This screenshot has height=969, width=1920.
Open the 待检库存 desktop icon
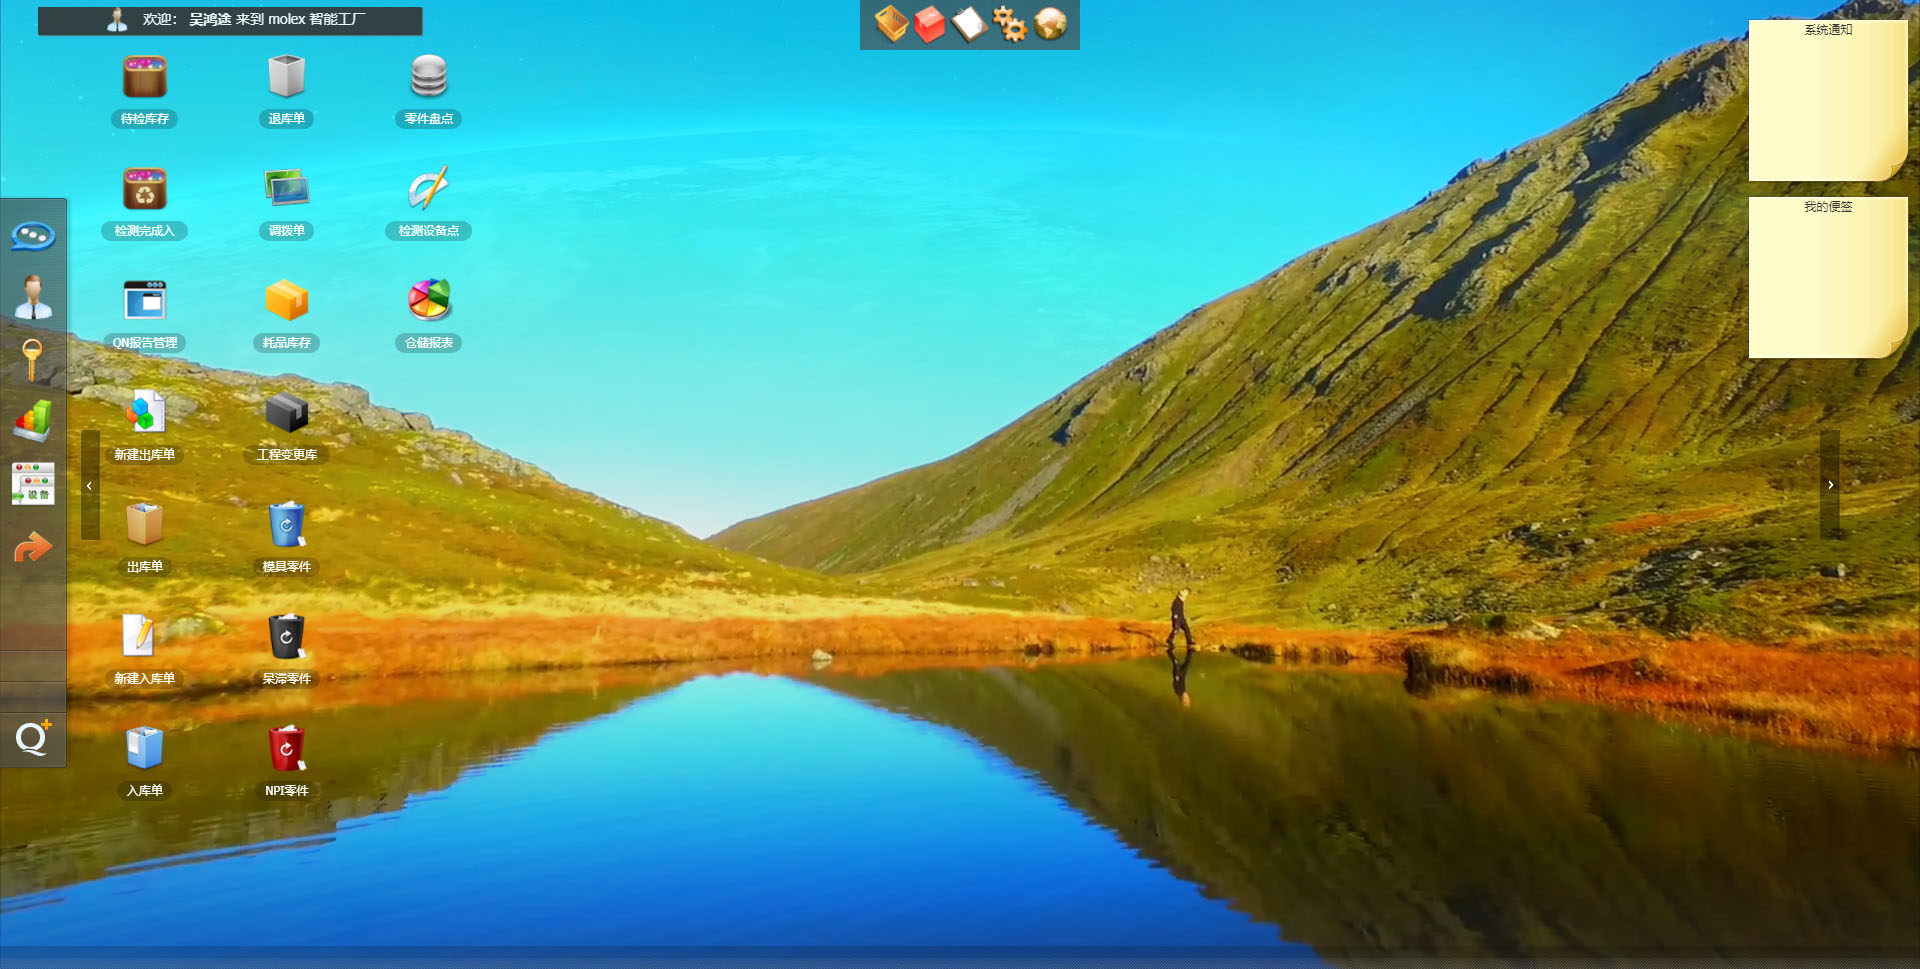[x=145, y=78]
